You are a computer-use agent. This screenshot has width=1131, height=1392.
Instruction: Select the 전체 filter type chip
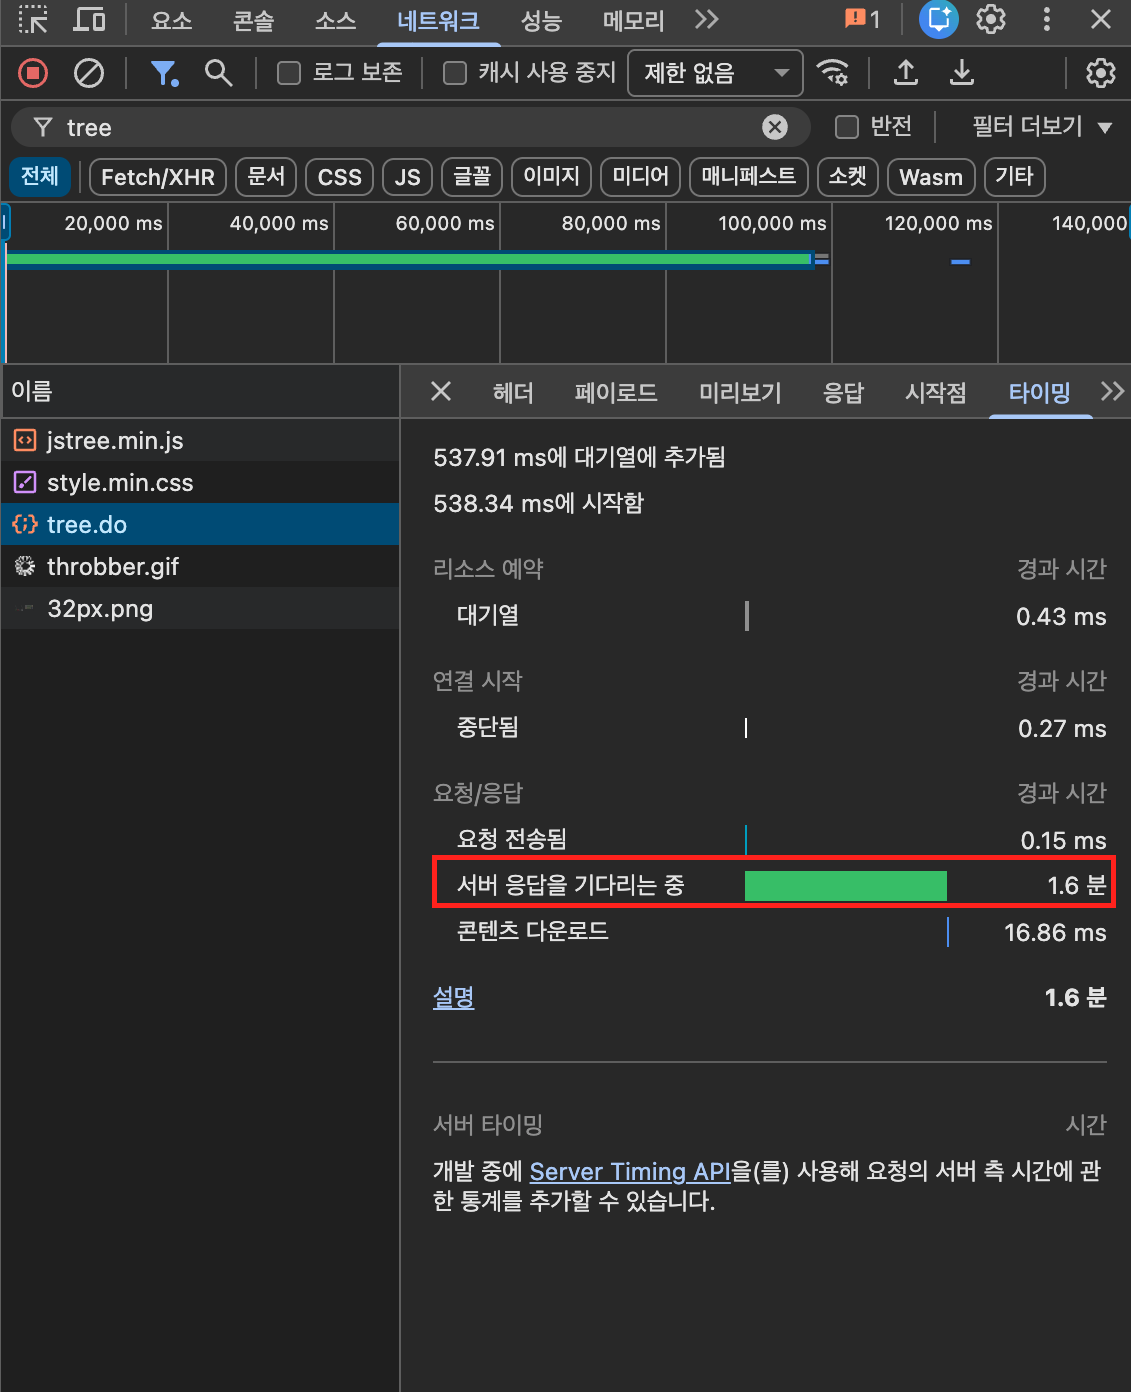coord(40,176)
